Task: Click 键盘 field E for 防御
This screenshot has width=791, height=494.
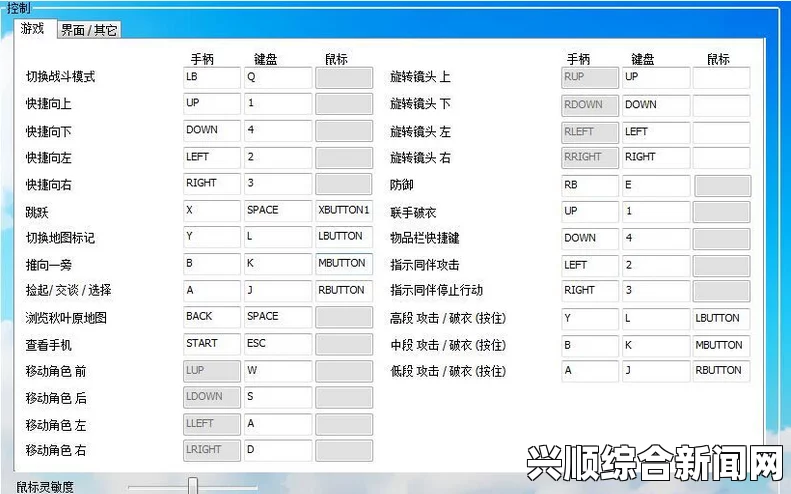Action: [x=656, y=186]
